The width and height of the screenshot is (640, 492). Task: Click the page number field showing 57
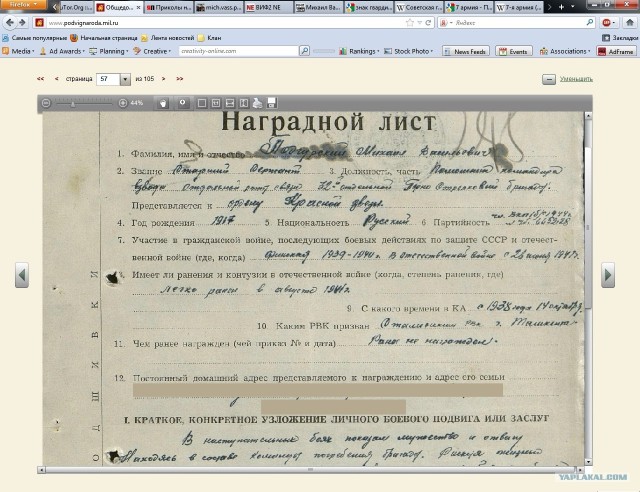pyautogui.click(x=108, y=79)
